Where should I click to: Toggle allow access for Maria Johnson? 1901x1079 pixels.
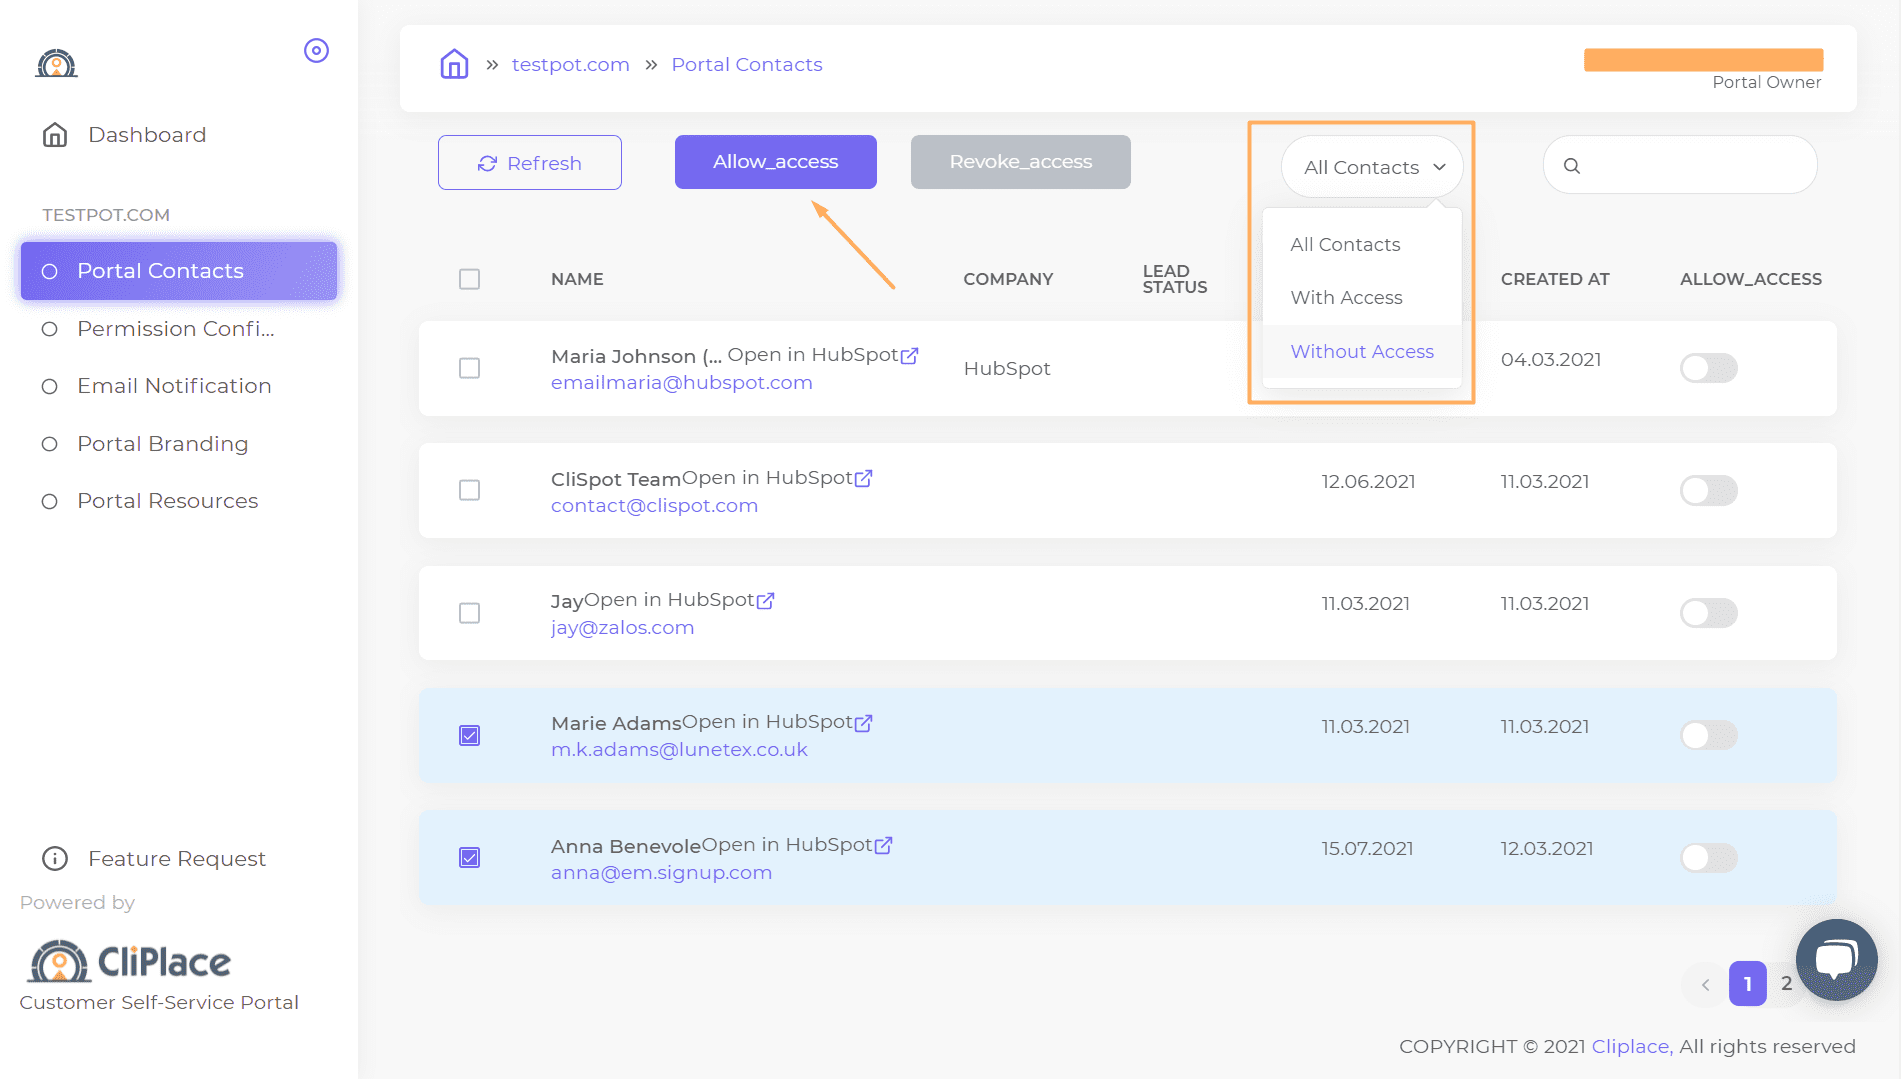click(1708, 368)
